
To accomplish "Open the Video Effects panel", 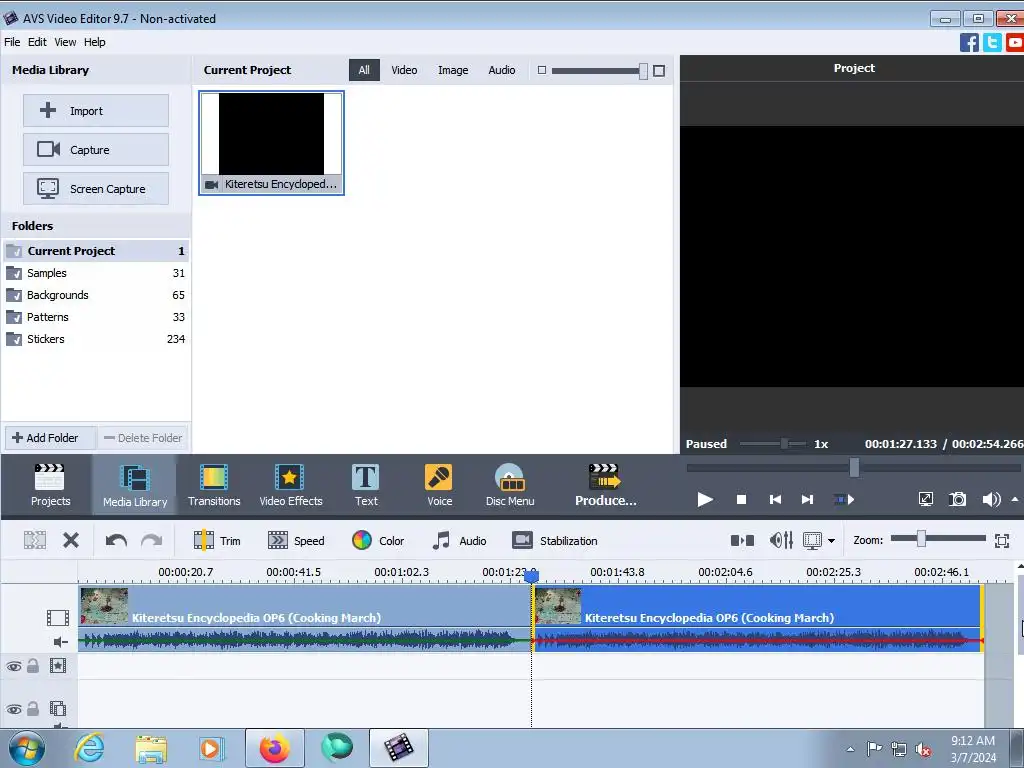I will [x=291, y=485].
